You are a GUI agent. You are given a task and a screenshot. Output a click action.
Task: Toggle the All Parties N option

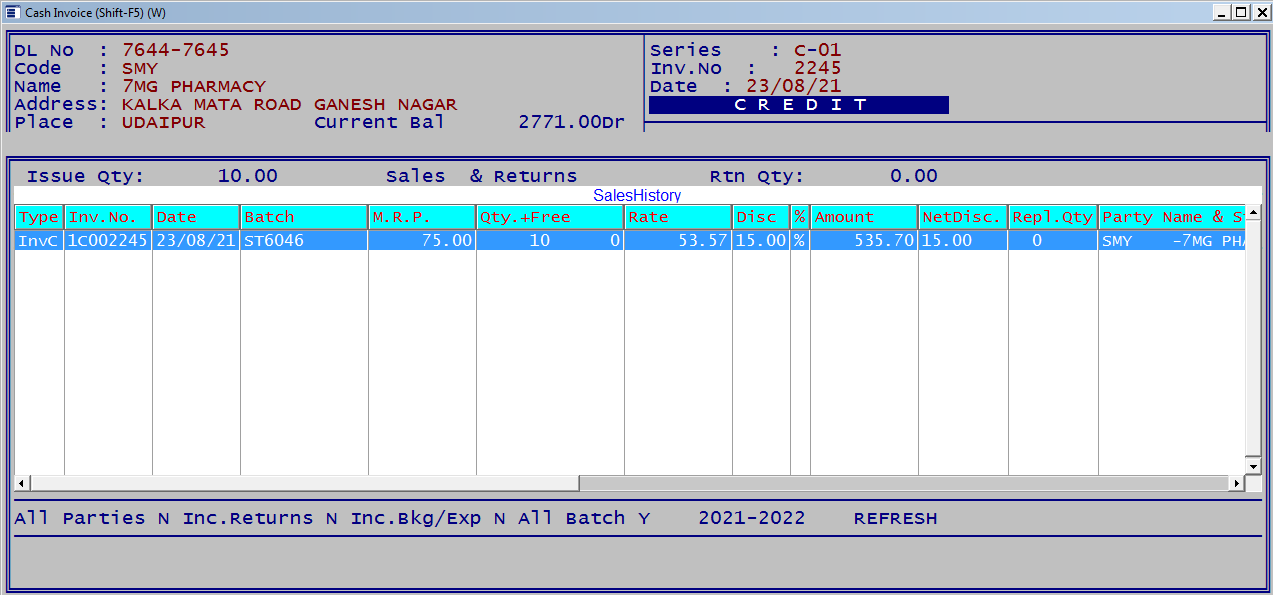[x=92, y=519]
